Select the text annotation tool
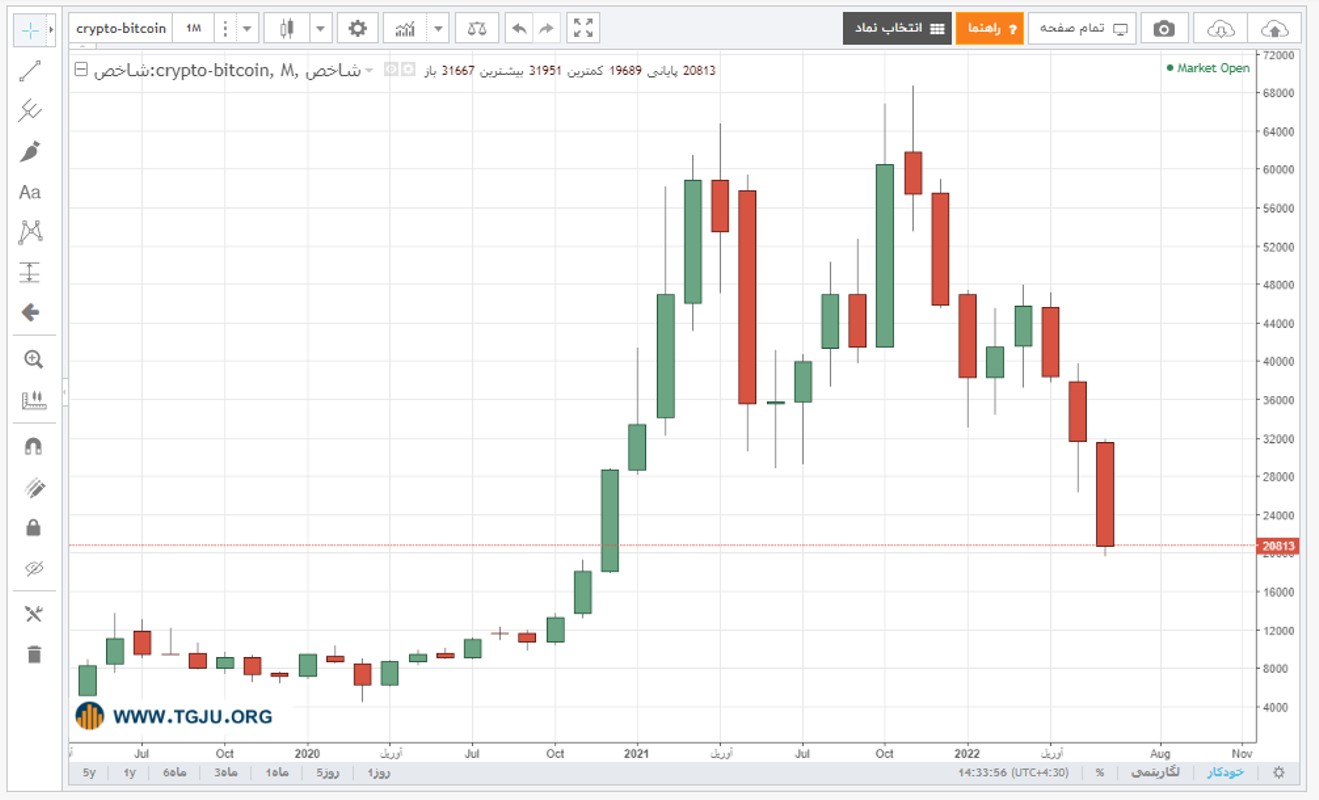The height and width of the screenshot is (800, 1319). [x=30, y=192]
